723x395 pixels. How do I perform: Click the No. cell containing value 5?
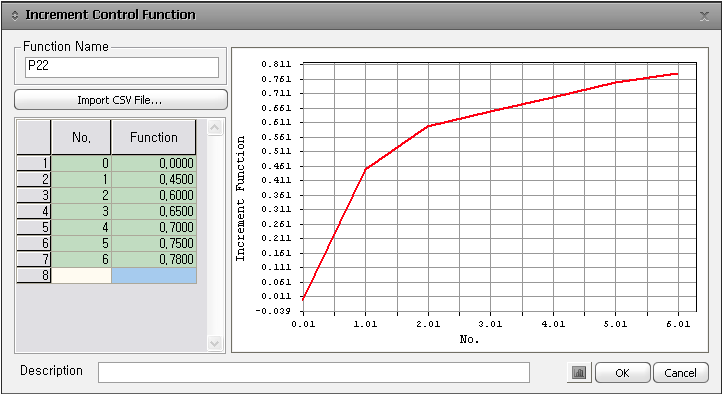point(81,243)
